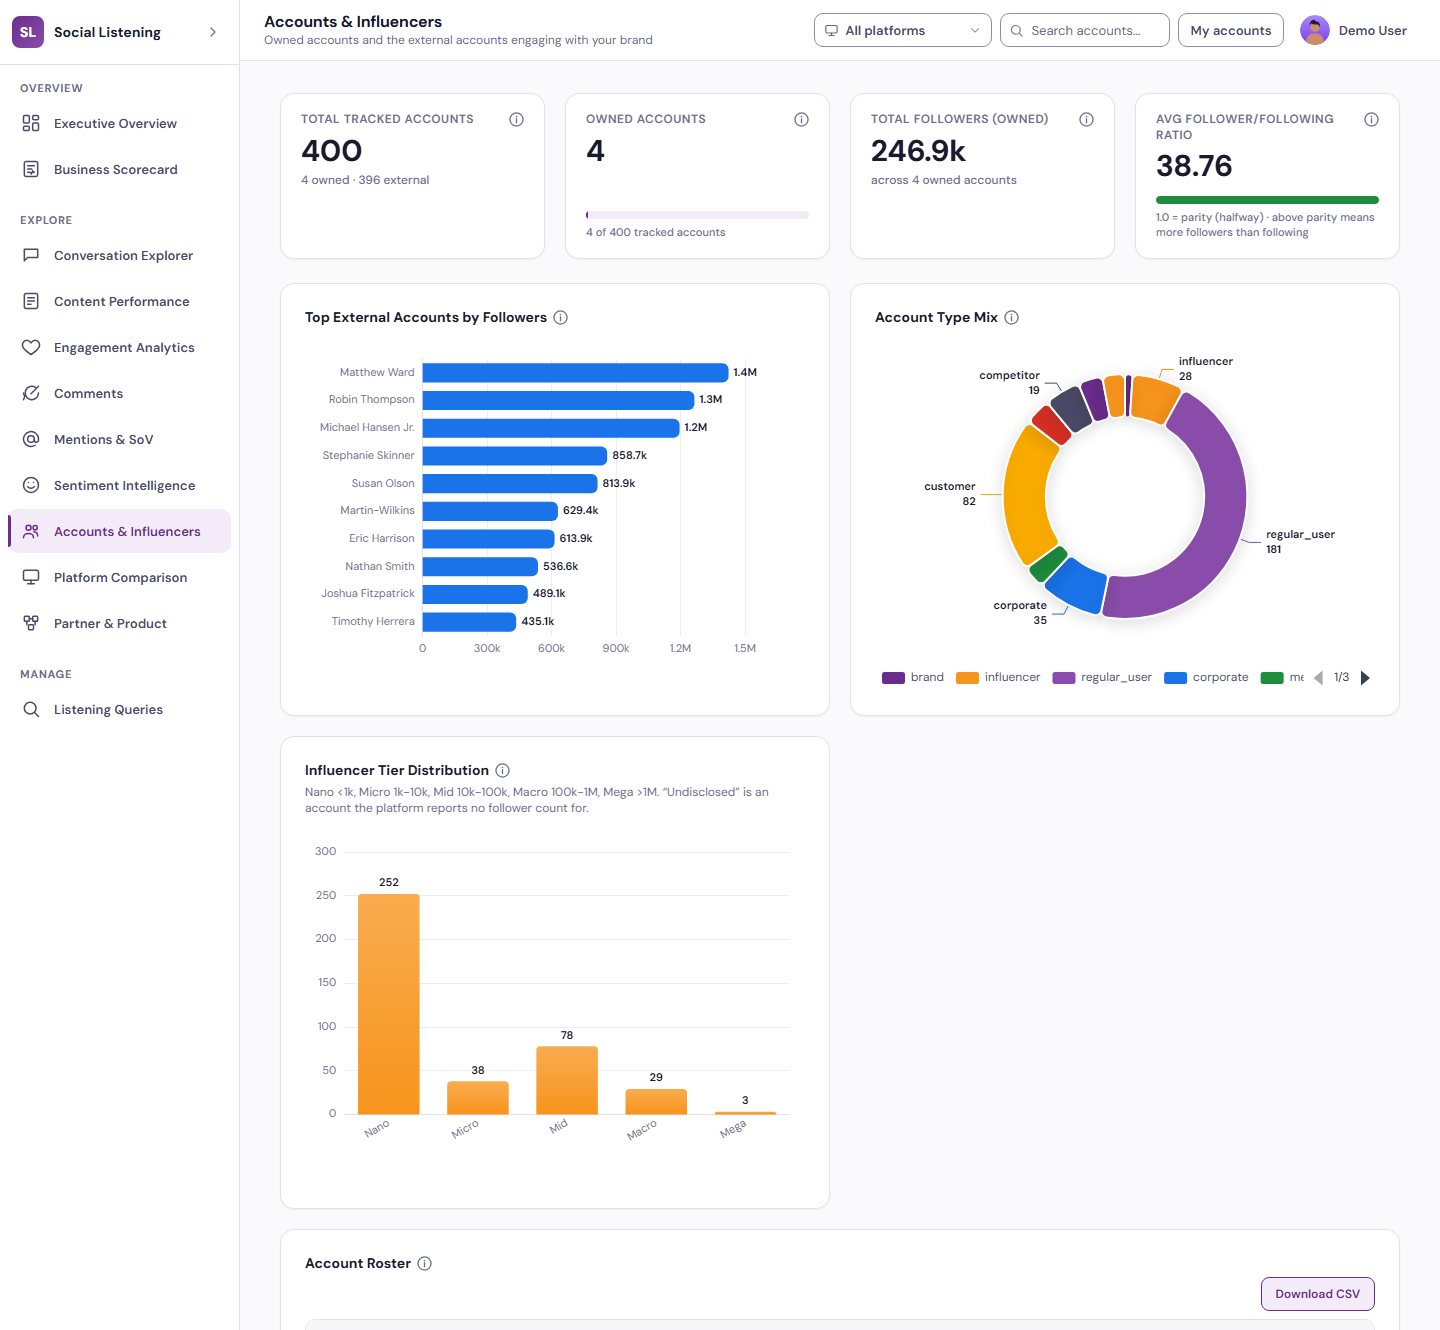Click the Engagement Analytics heart icon

(31, 347)
